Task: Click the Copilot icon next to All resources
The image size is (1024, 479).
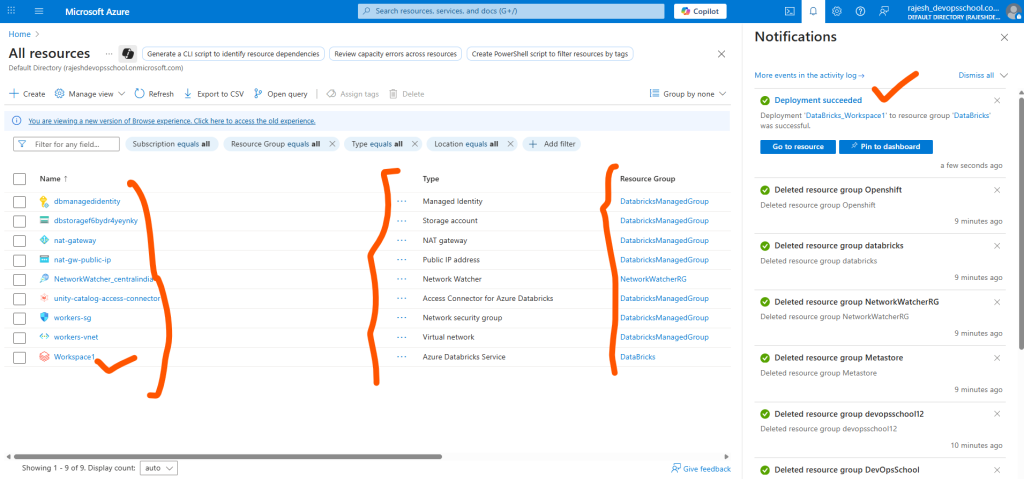Action: (127, 54)
